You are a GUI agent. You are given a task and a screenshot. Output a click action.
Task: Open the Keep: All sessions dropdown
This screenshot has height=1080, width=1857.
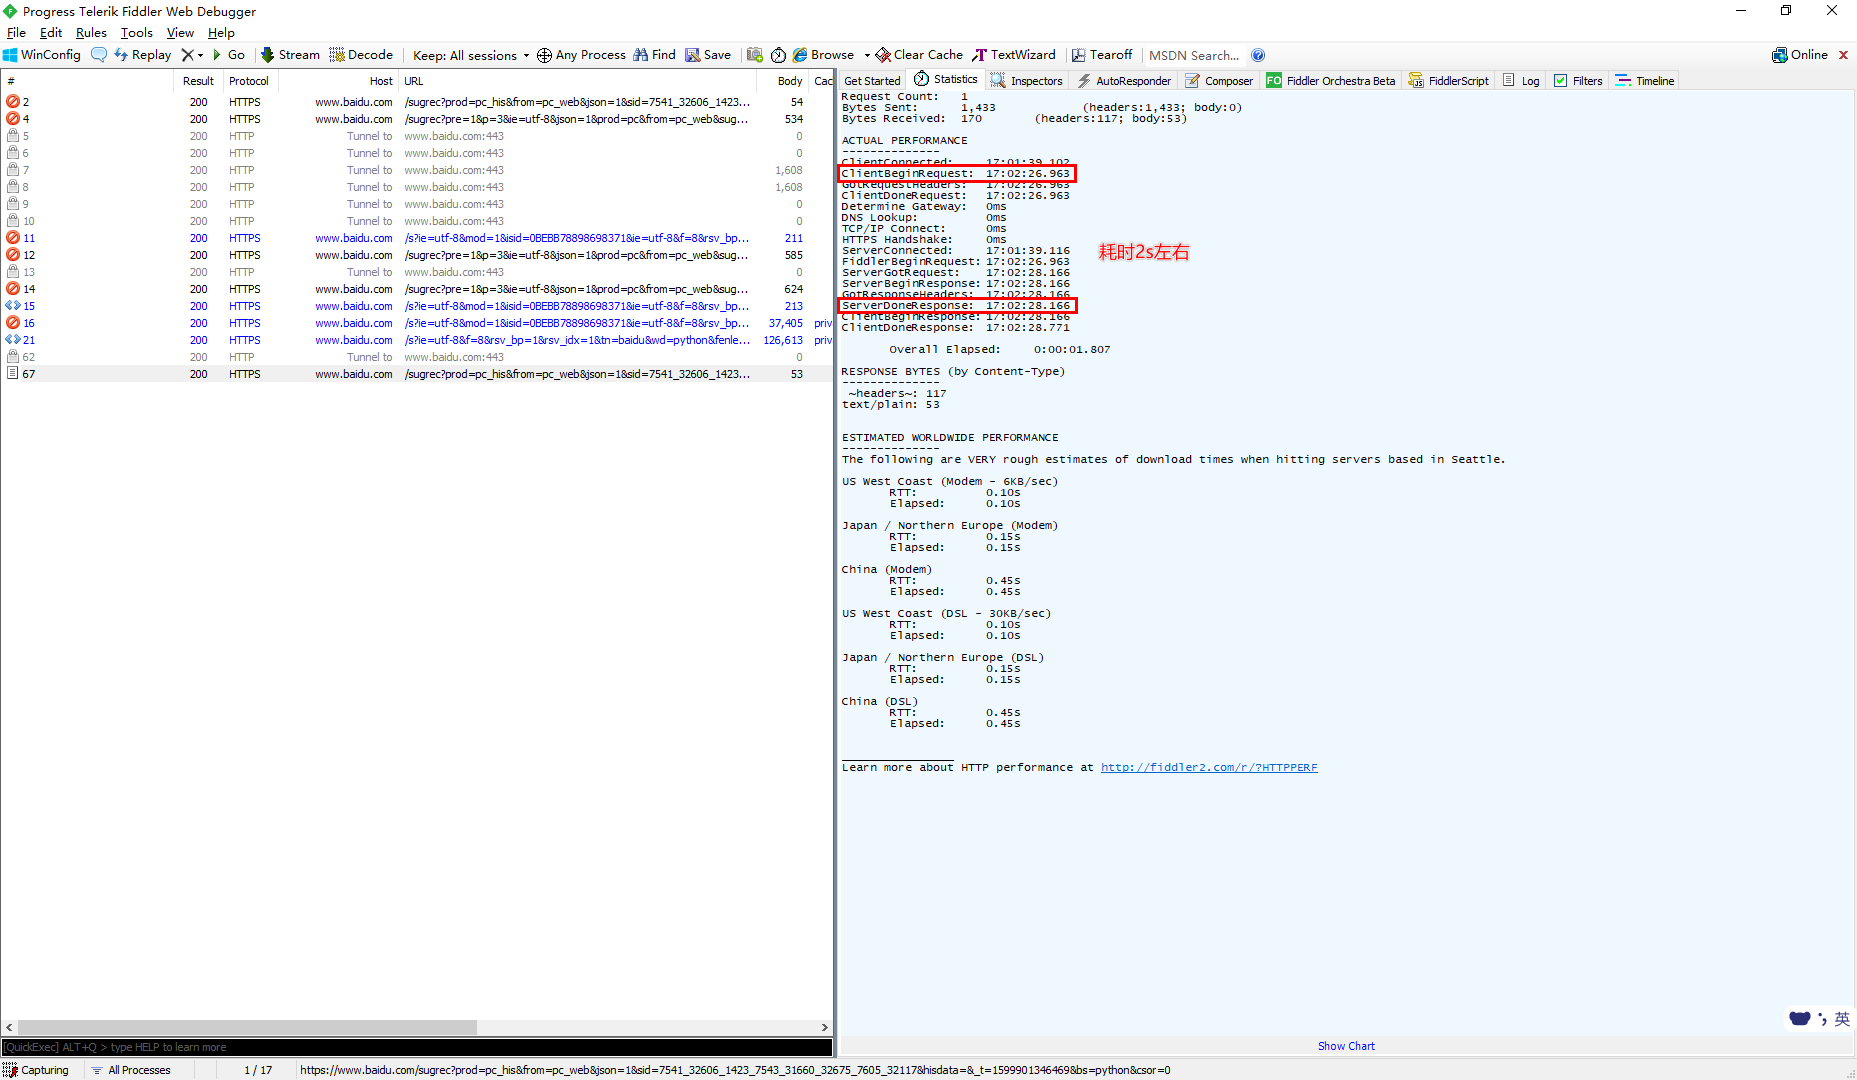[471, 55]
